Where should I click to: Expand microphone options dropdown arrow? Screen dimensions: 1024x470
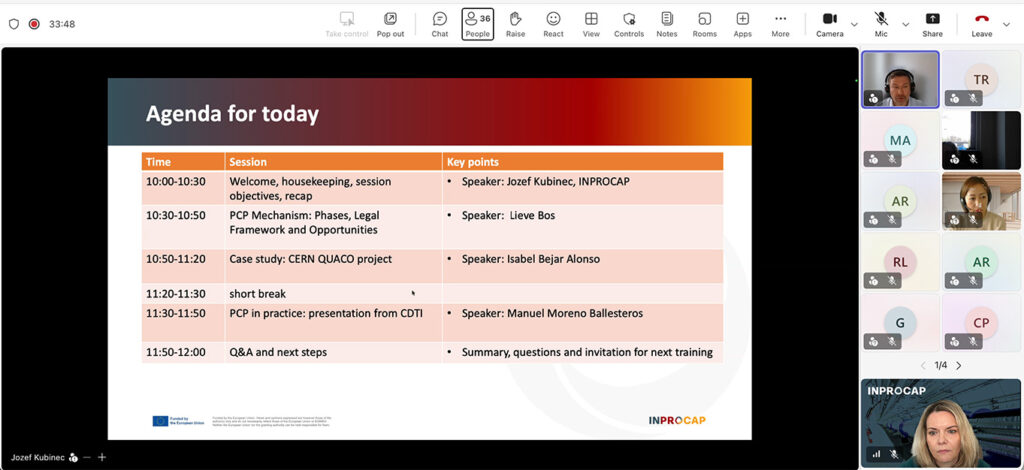coord(906,24)
